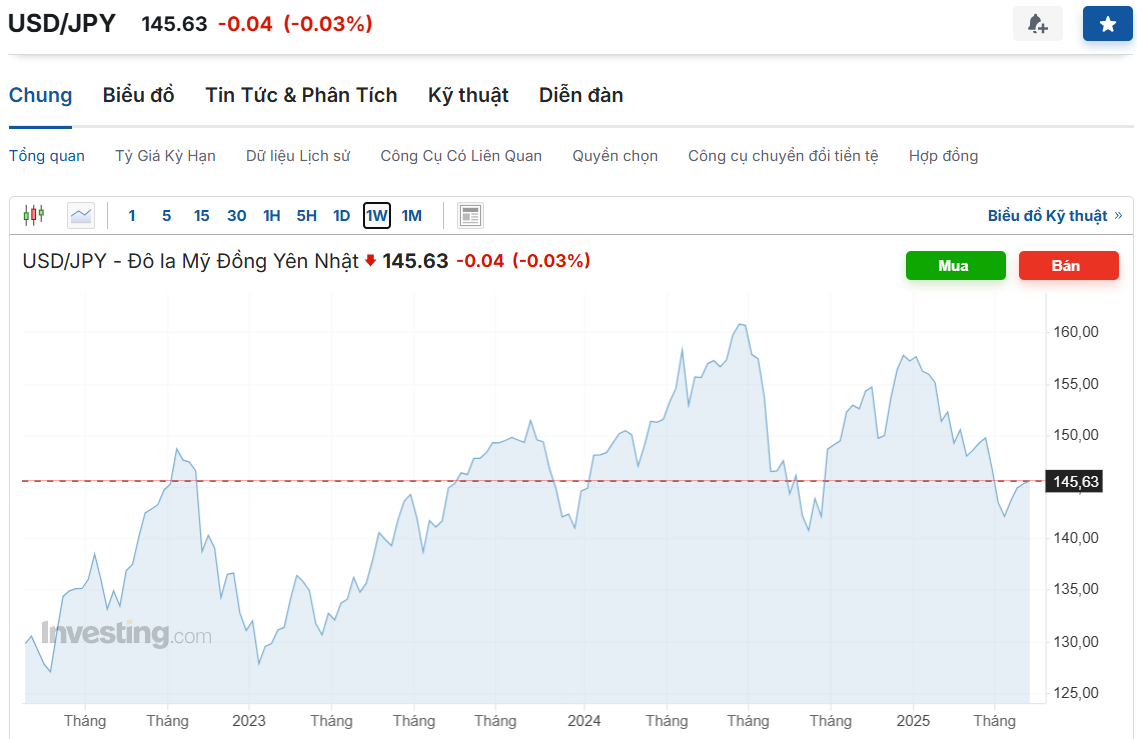Switch chart to candlestick view icon
This screenshot has height=739, width=1137.
pyautogui.click(x=34, y=215)
